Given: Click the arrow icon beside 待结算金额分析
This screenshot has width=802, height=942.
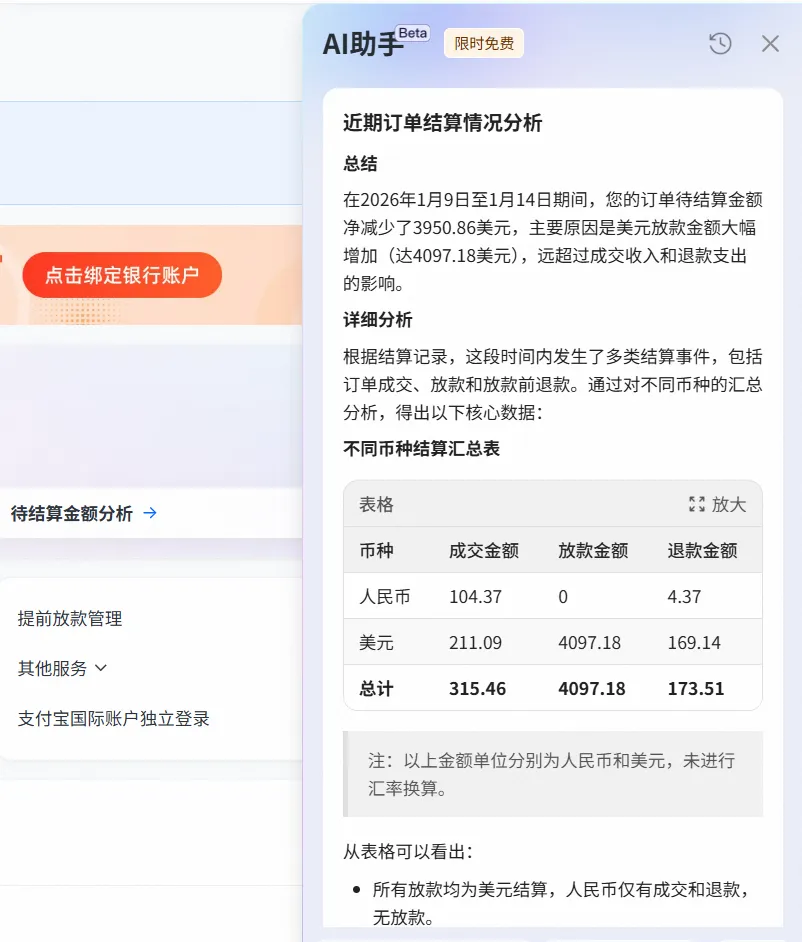Looking at the screenshot, I should [150, 513].
